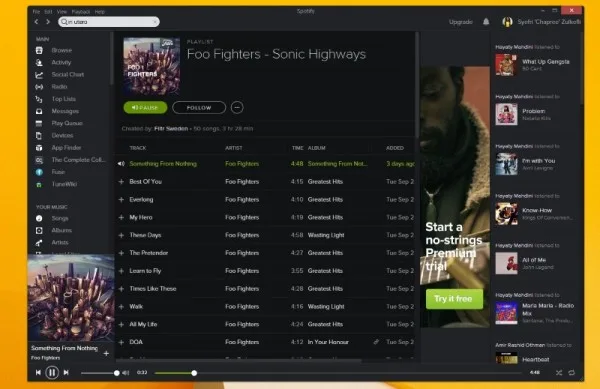Viewport: 600px width, 389px height.
Task: Open All of Me in feed
Action: point(534,260)
